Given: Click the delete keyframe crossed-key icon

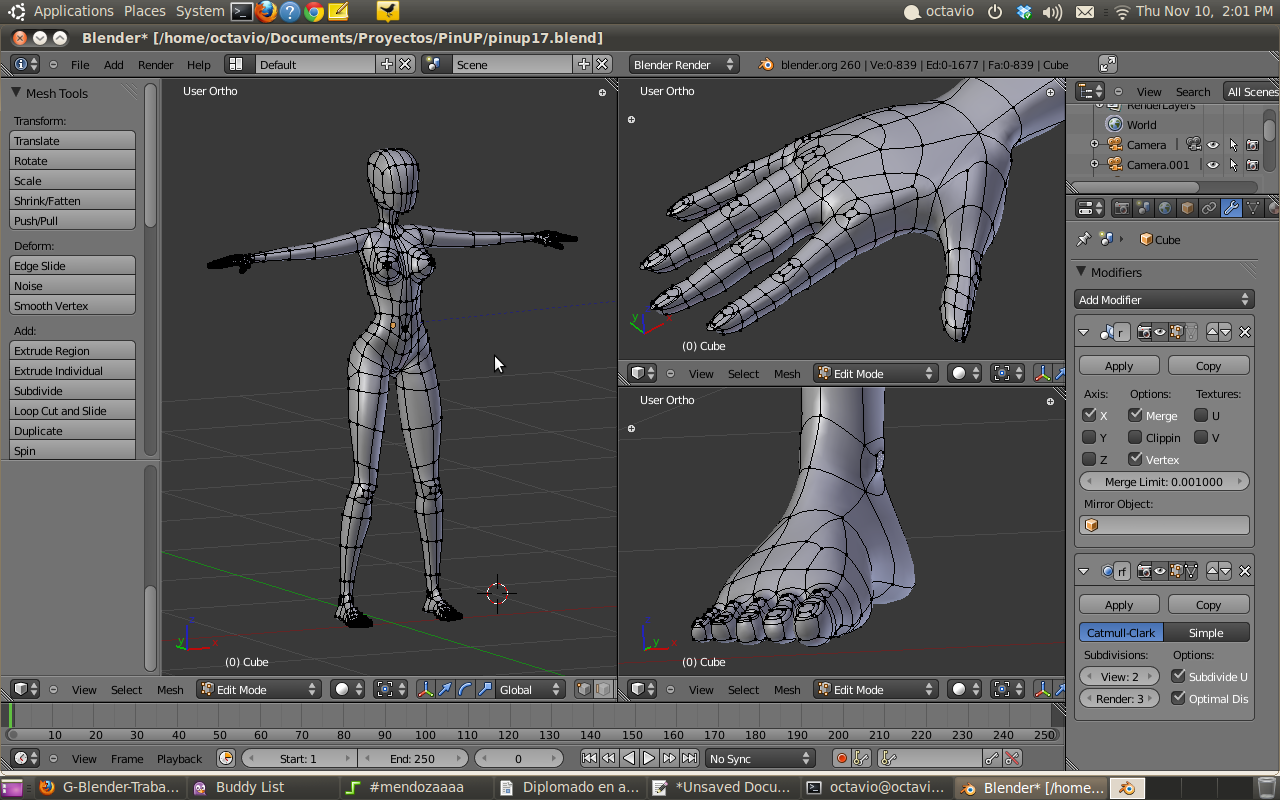Looking at the screenshot, I should click(x=1012, y=759).
